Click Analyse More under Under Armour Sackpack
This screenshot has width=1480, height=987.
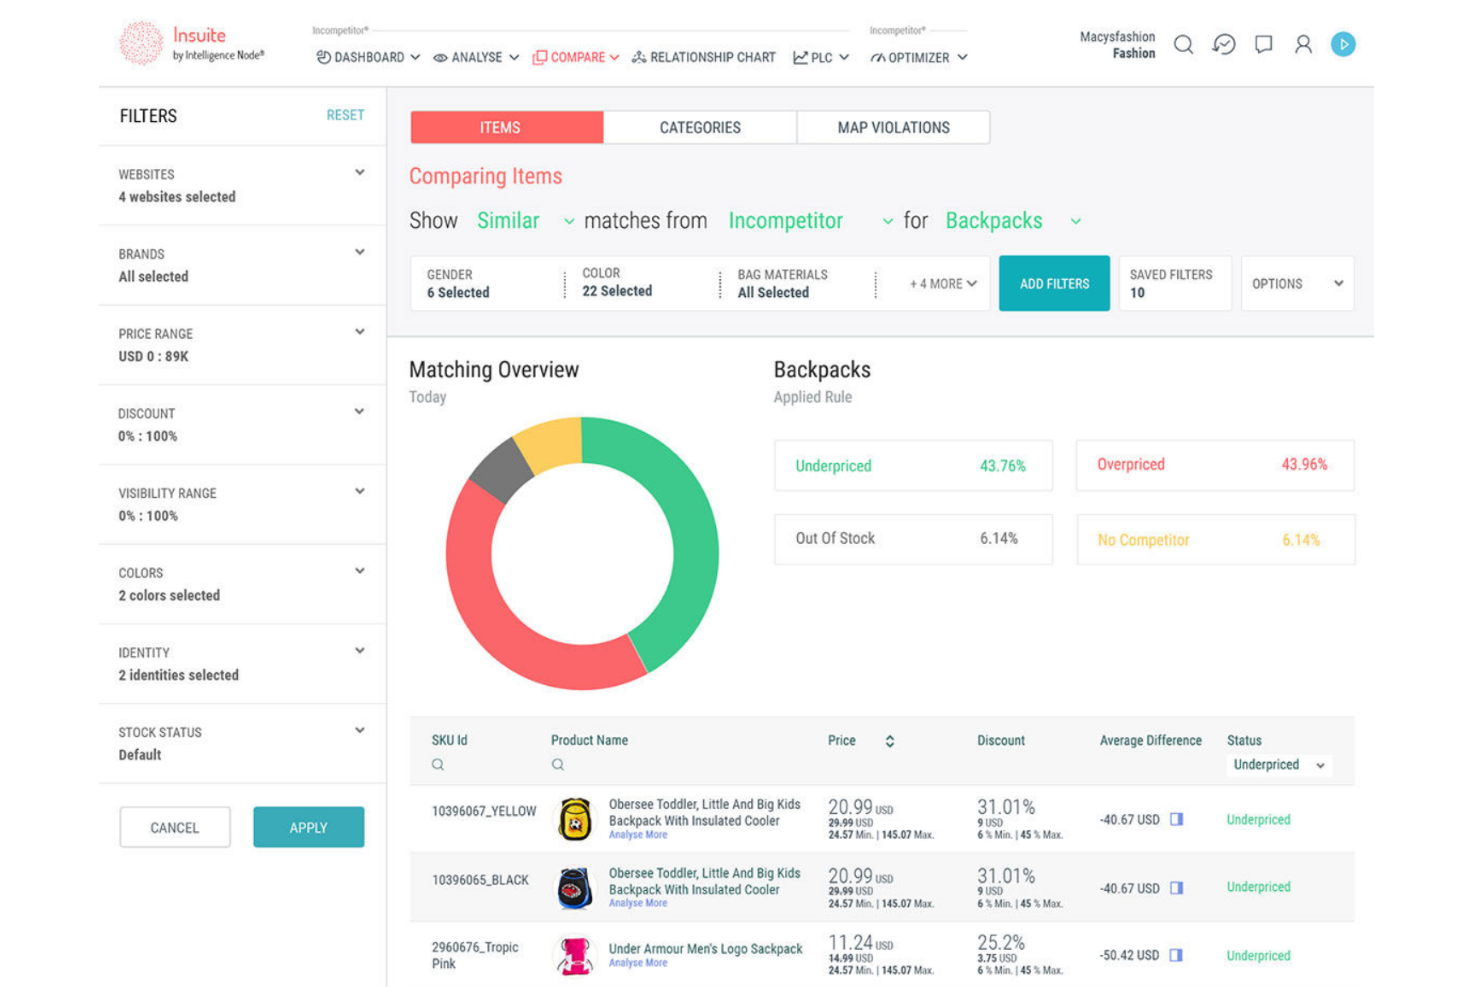point(638,963)
